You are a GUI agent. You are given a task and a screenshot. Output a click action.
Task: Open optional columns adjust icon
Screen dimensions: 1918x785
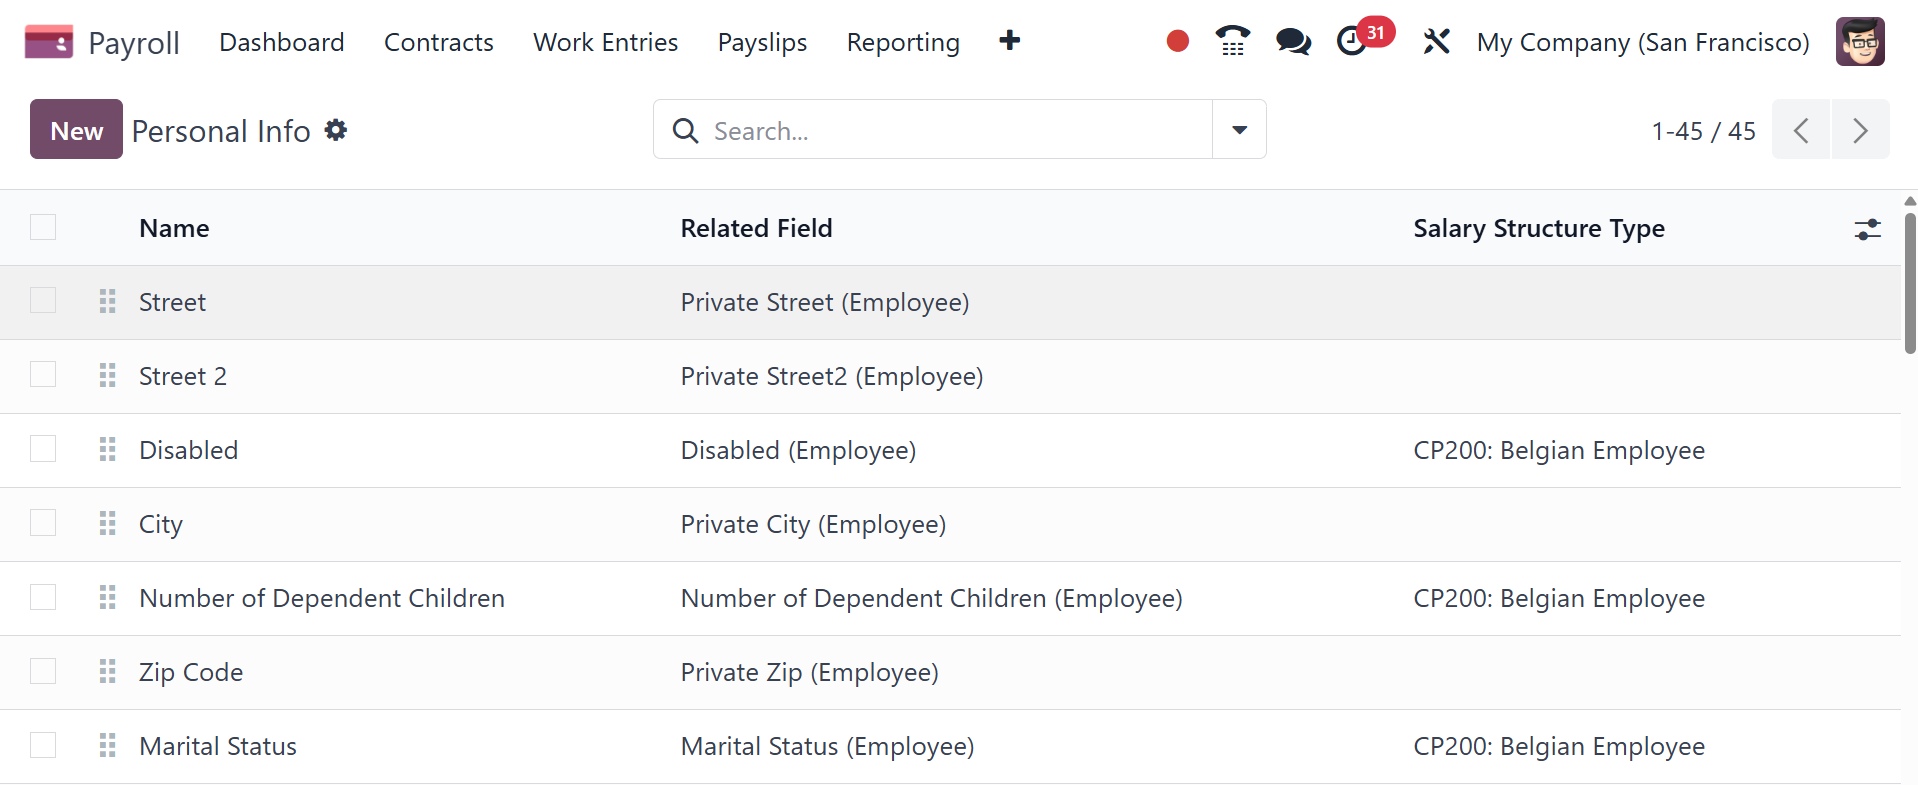[1867, 229]
